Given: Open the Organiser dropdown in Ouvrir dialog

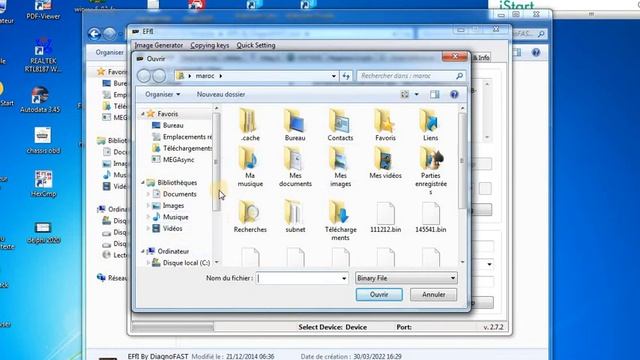Looking at the screenshot, I should (x=162, y=94).
